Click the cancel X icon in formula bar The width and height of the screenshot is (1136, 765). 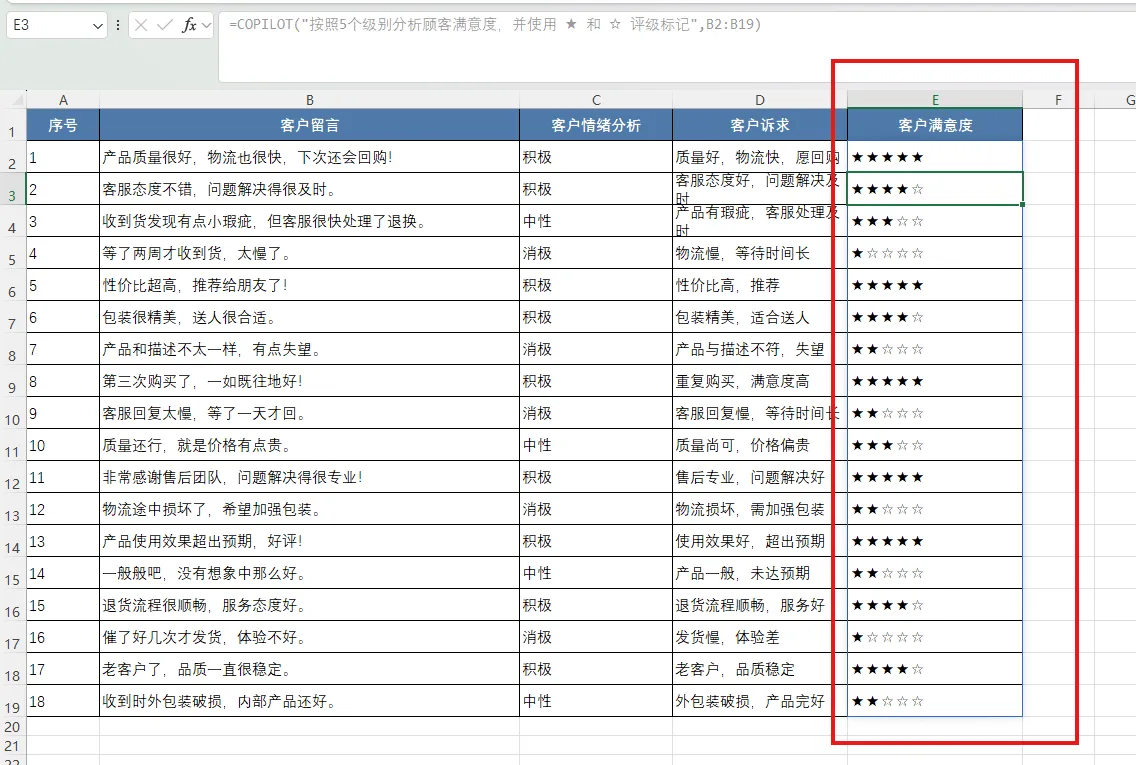[x=141, y=25]
